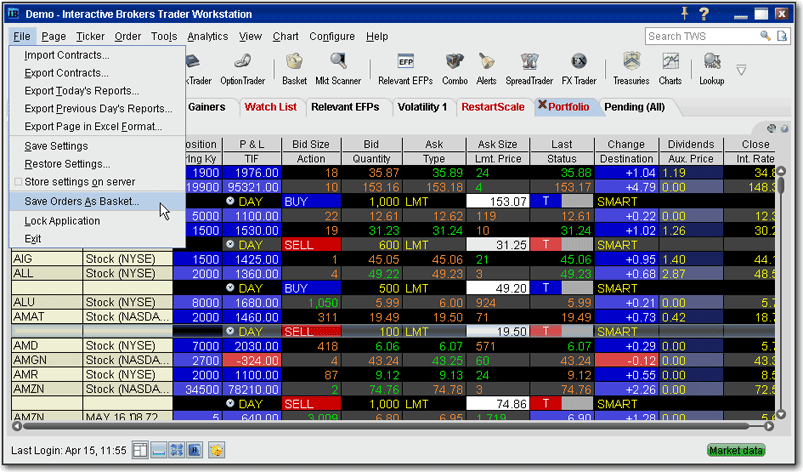Image resolution: width=803 pixels, height=472 pixels.
Task: Click the Market data status button
Action: [x=736, y=450]
